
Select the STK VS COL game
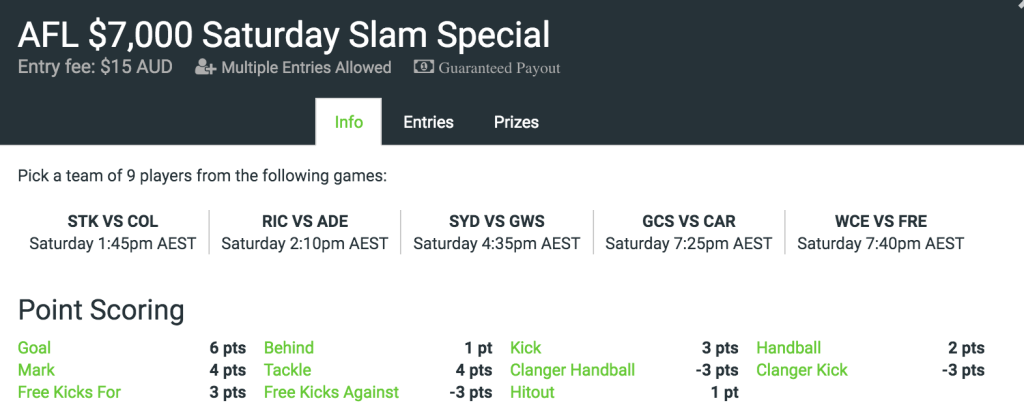click(113, 232)
